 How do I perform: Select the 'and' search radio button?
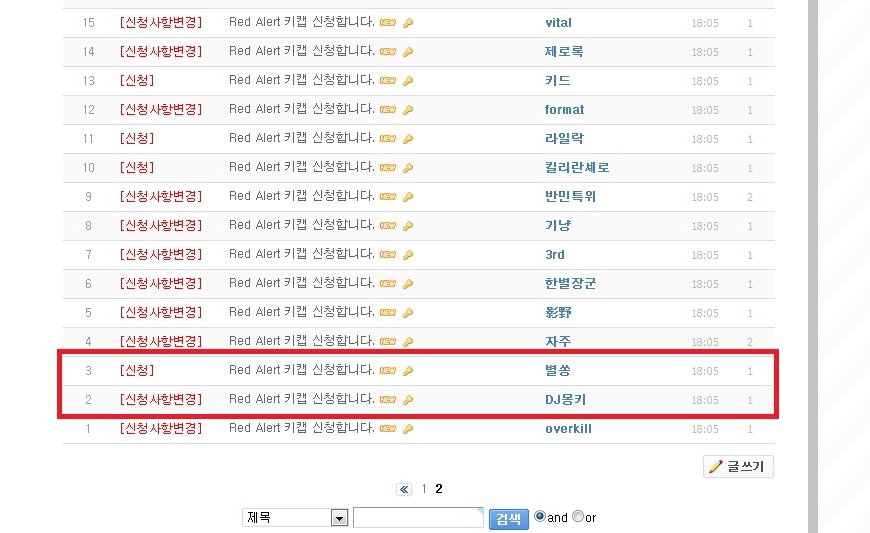coord(539,516)
